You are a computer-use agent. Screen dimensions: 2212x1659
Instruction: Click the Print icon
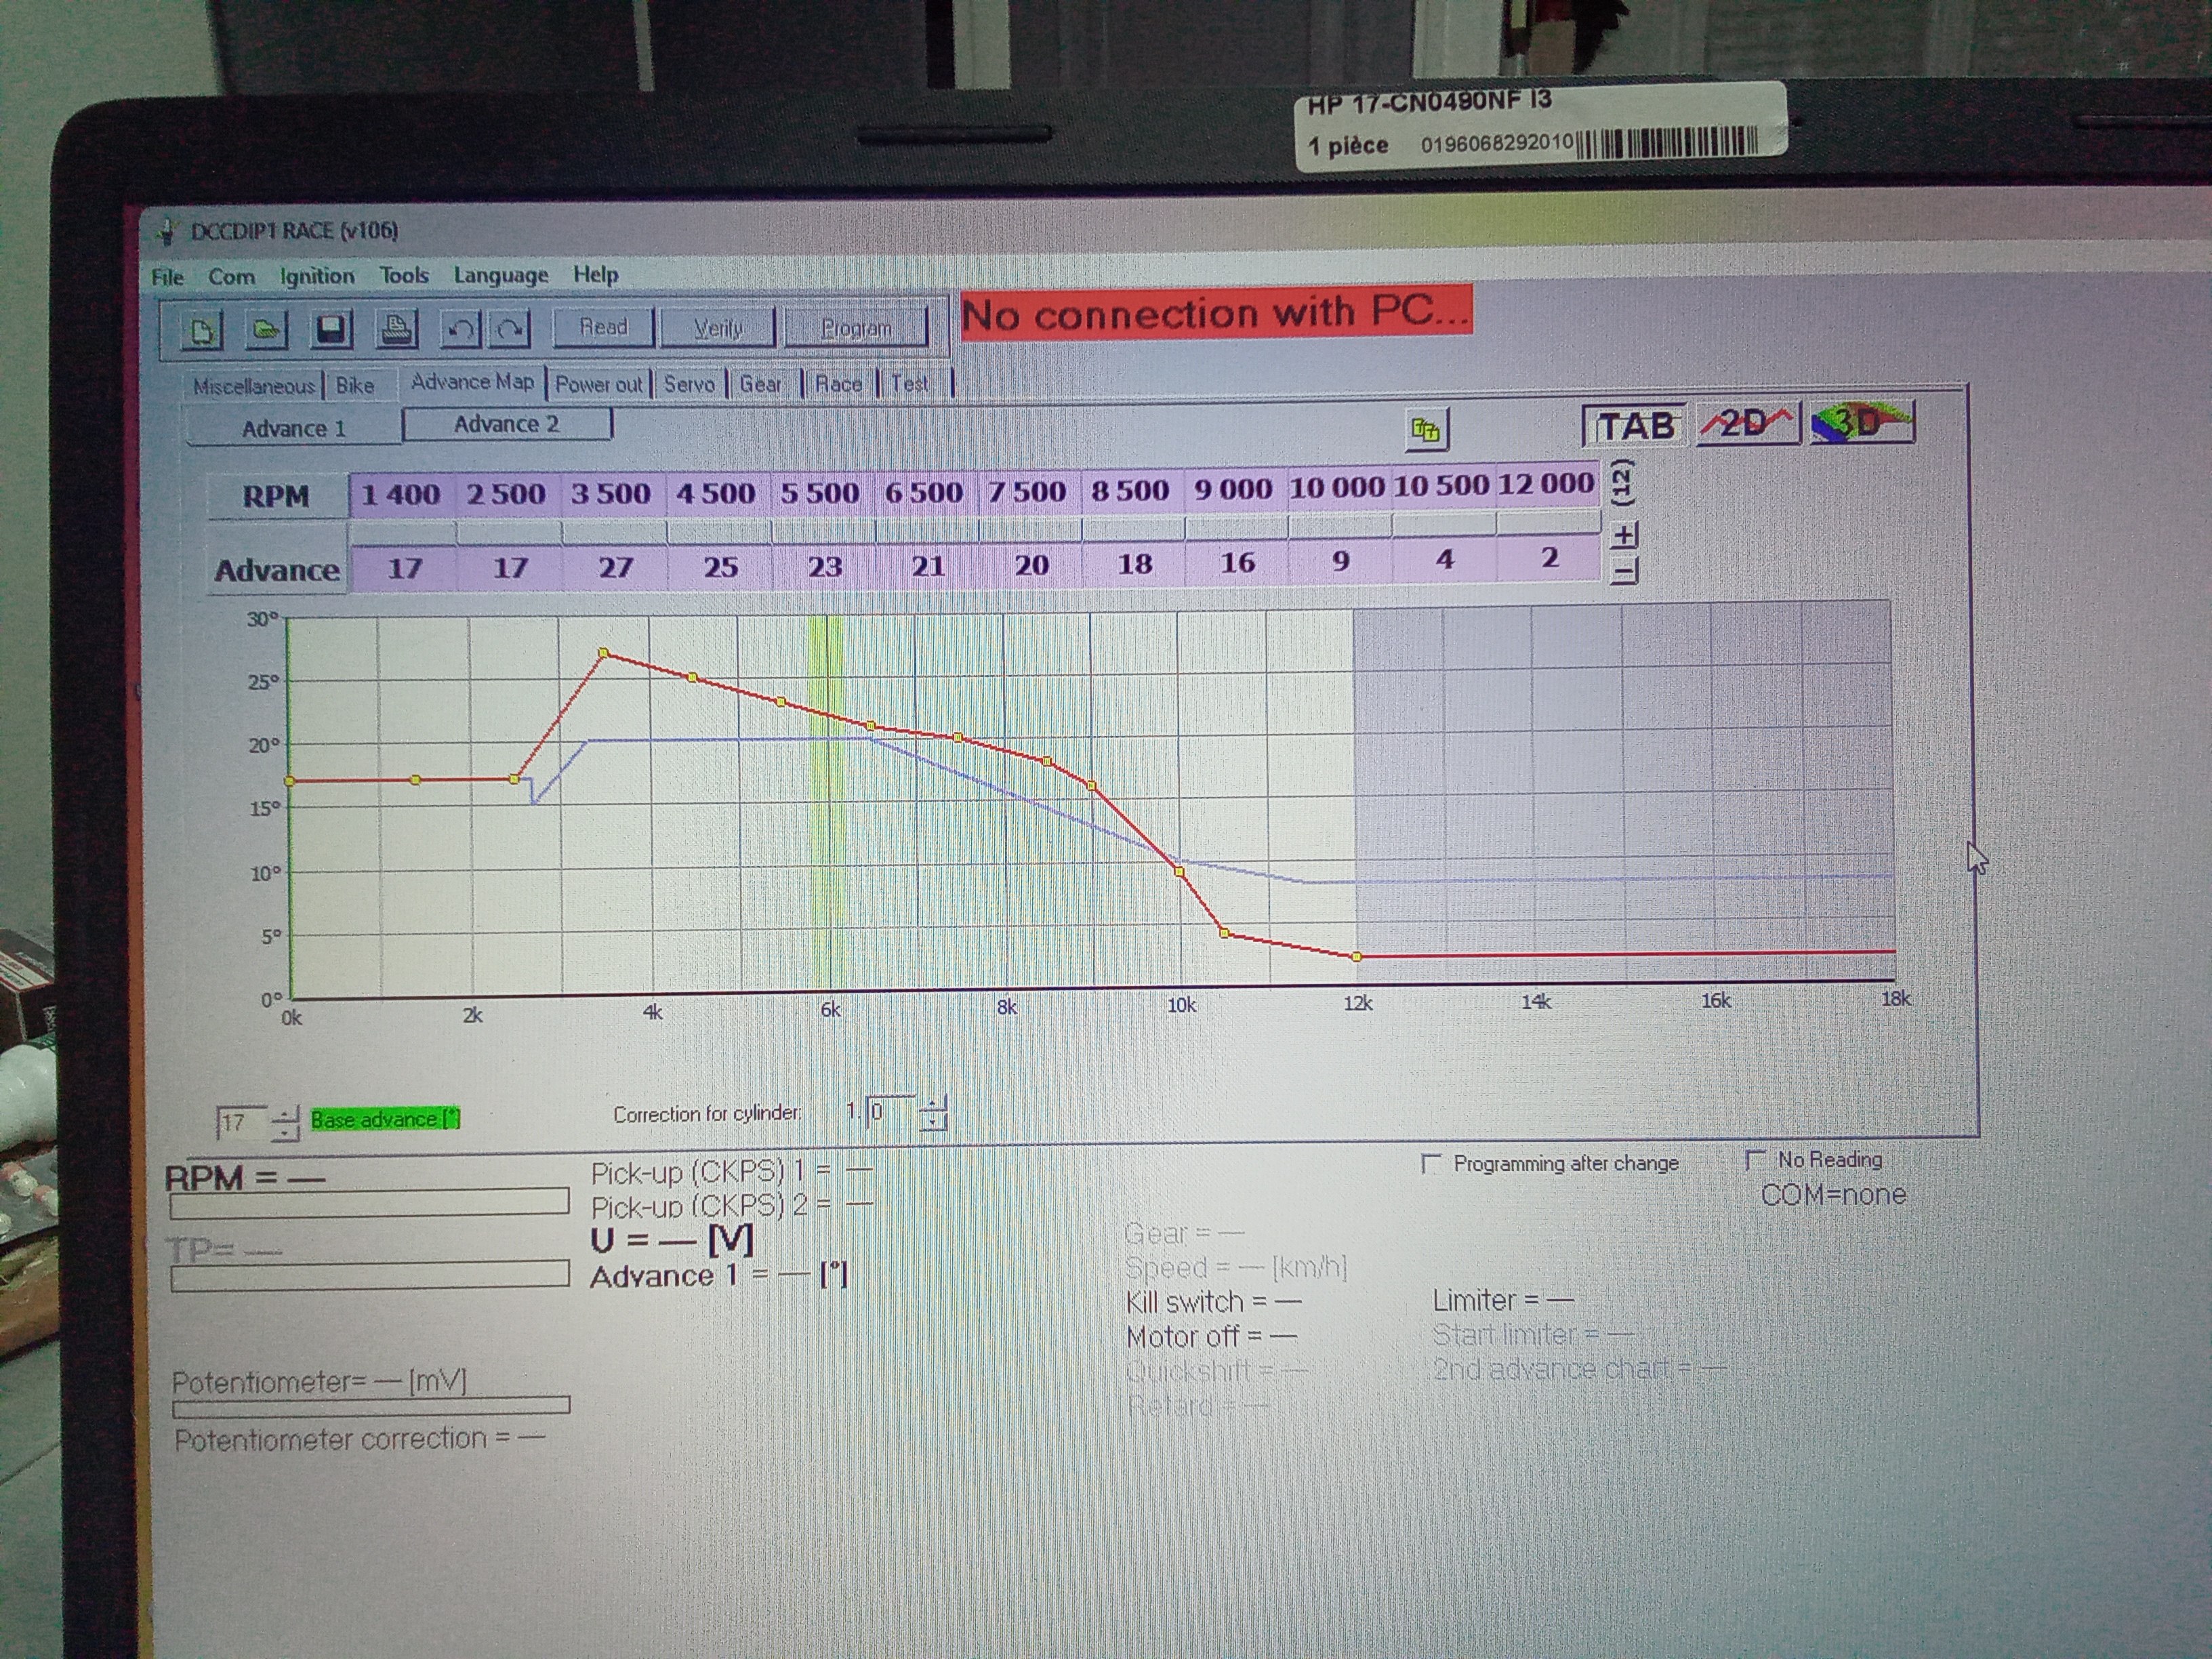[x=396, y=328]
